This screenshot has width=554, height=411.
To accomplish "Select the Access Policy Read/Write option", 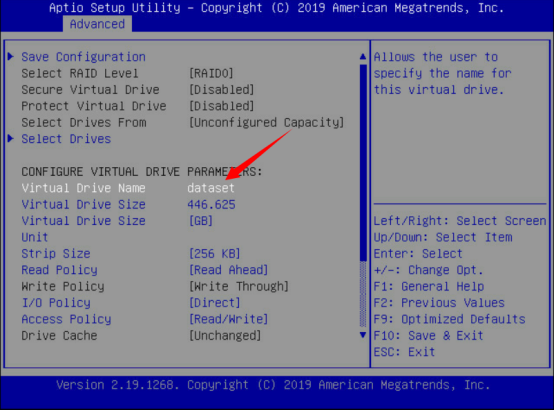I will point(229,319).
